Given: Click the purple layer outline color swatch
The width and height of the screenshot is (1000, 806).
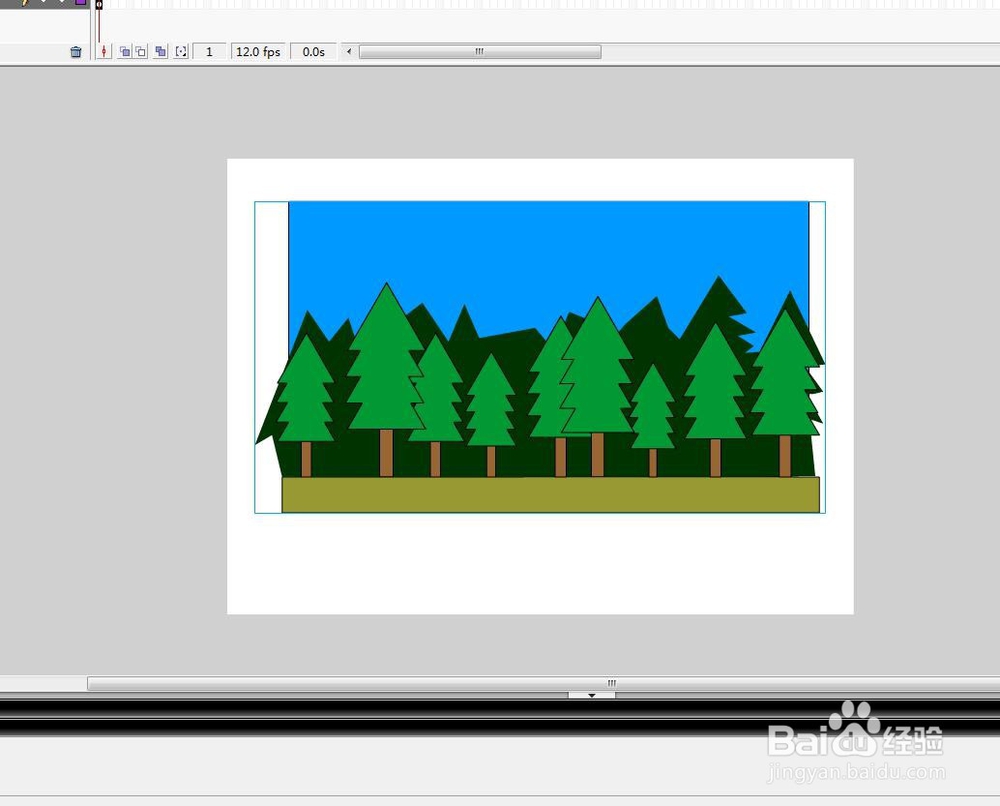Looking at the screenshot, I should pyautogui.click(x=81, y=2).
